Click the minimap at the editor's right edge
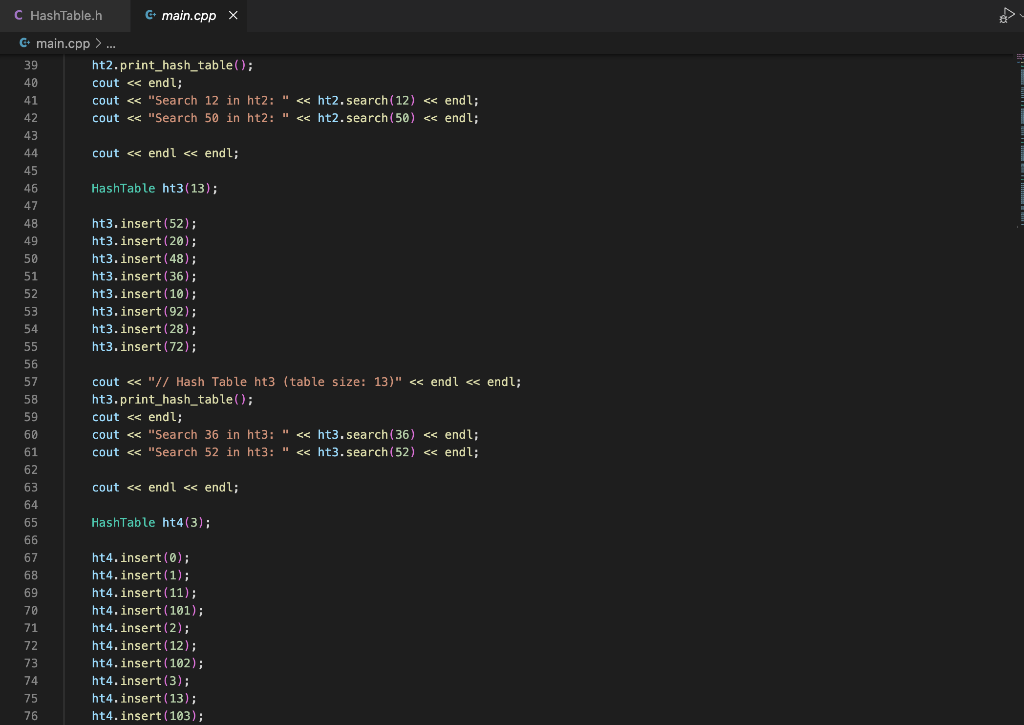This screenshot has width=1024, height=725. 1019,140
